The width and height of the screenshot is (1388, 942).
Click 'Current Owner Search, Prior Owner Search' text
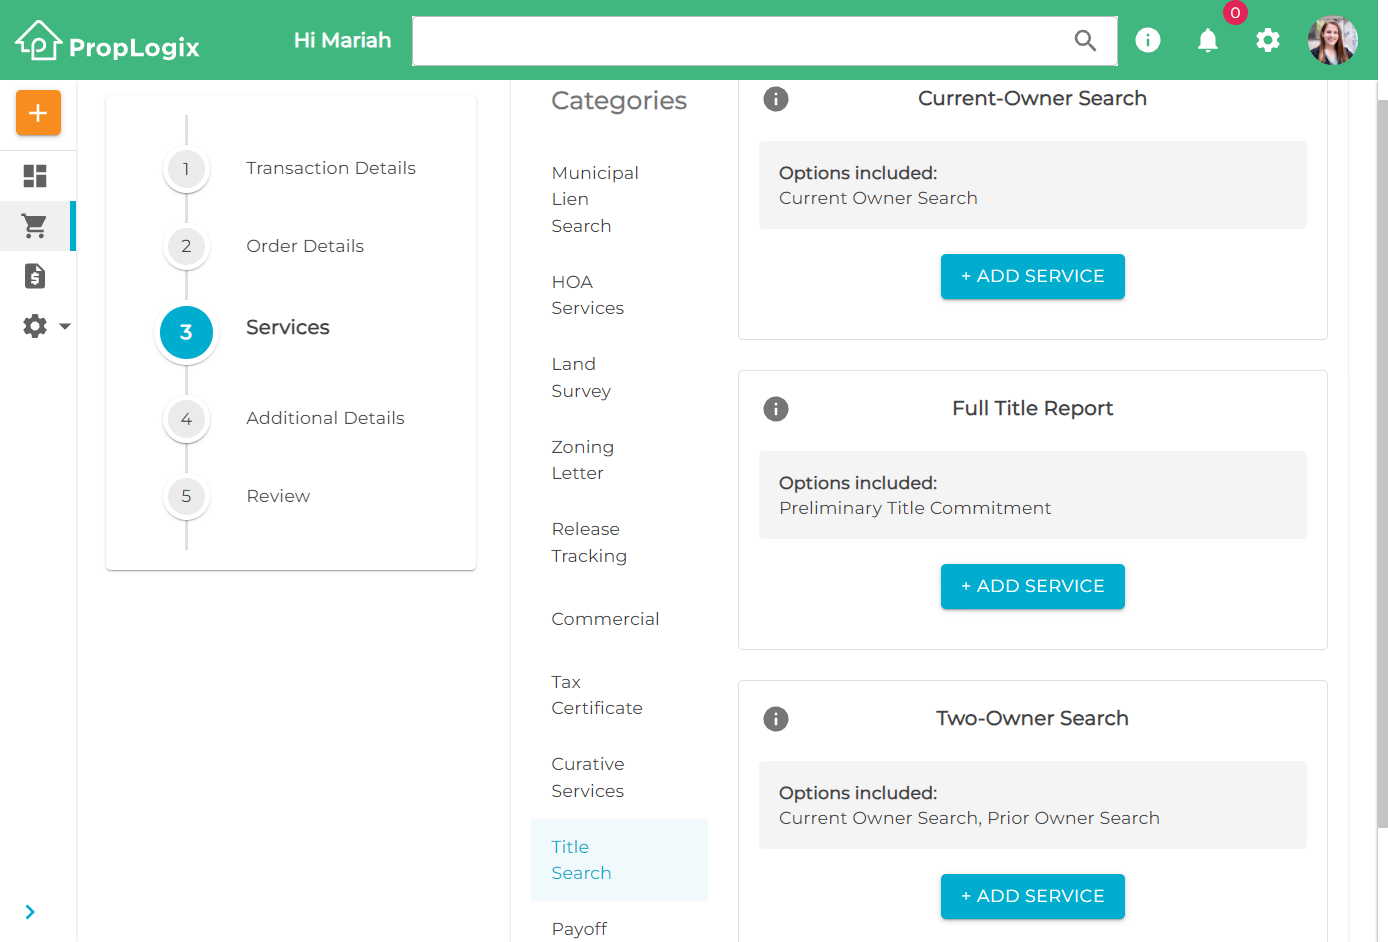pos(969,818)
